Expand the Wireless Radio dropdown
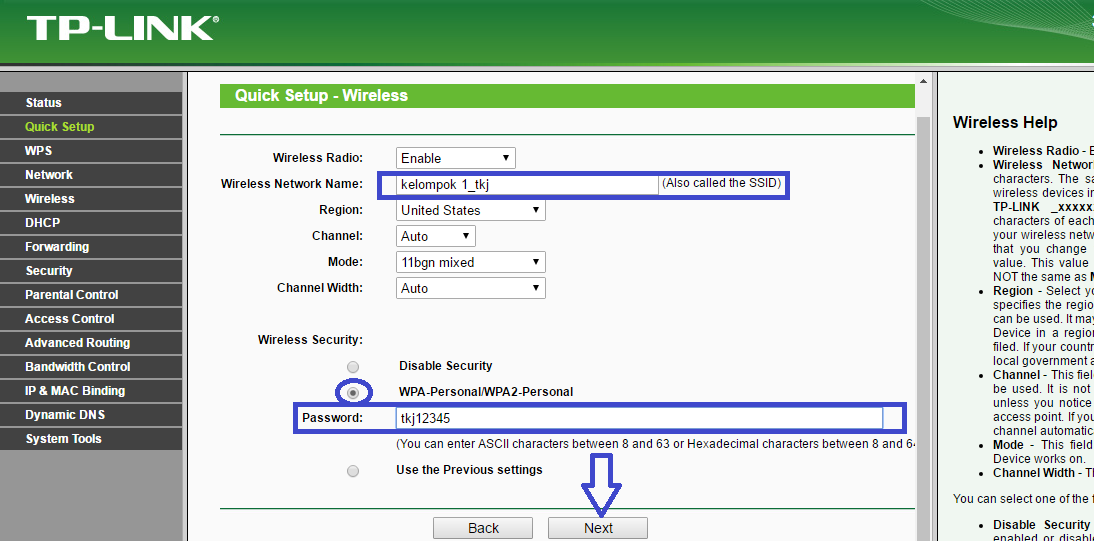 click(x=456, y=158)
